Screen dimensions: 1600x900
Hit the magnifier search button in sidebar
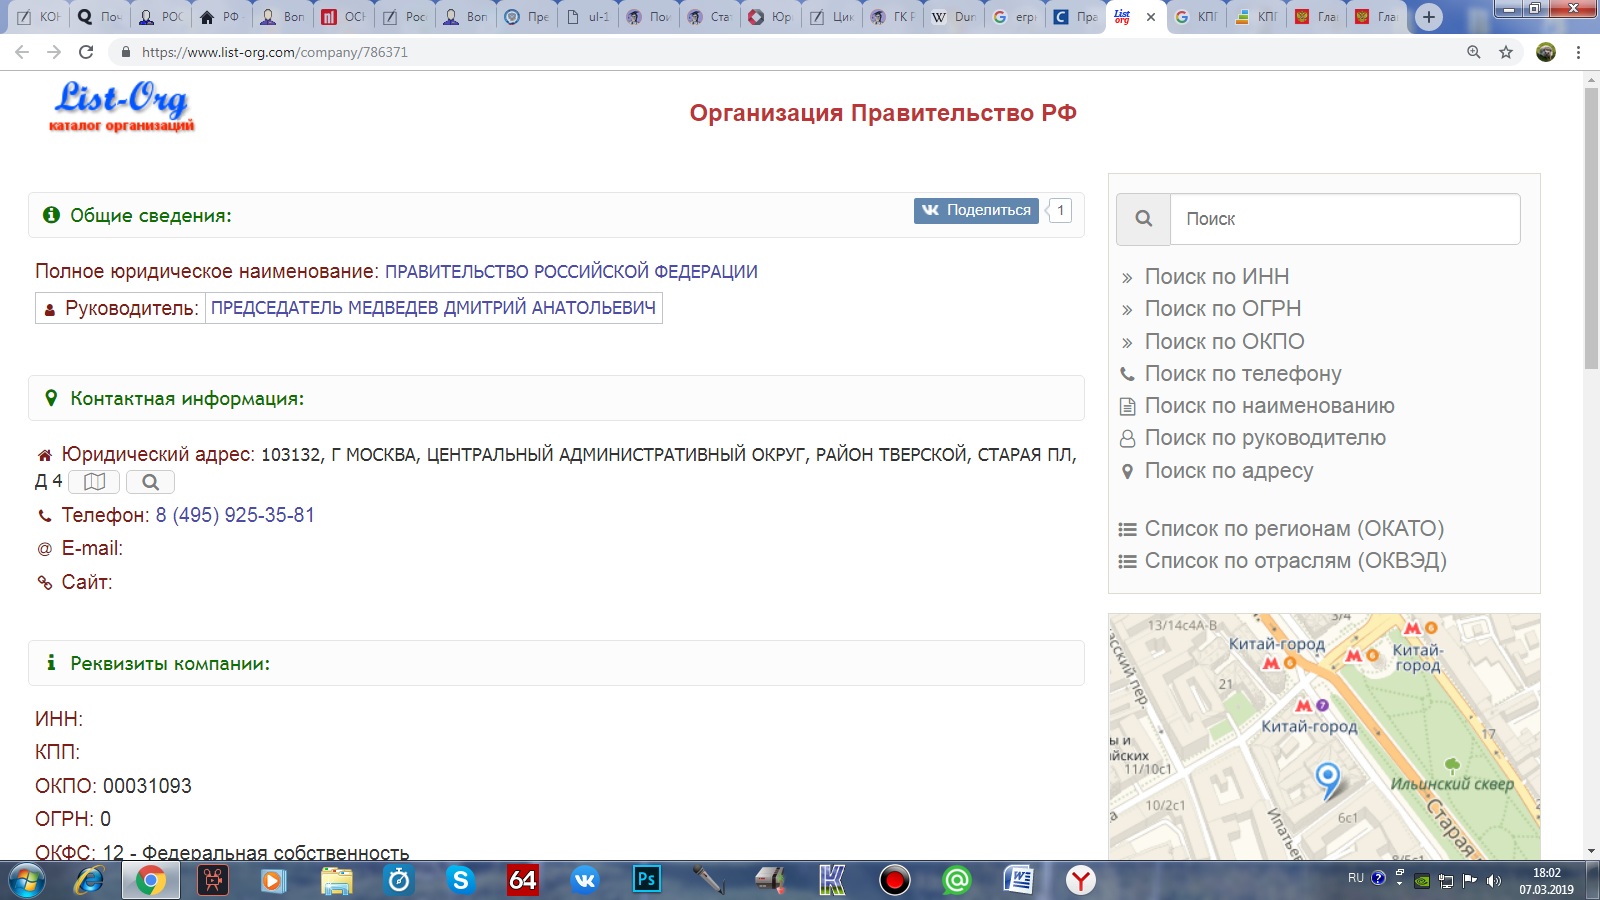[x=1144, y=219]
